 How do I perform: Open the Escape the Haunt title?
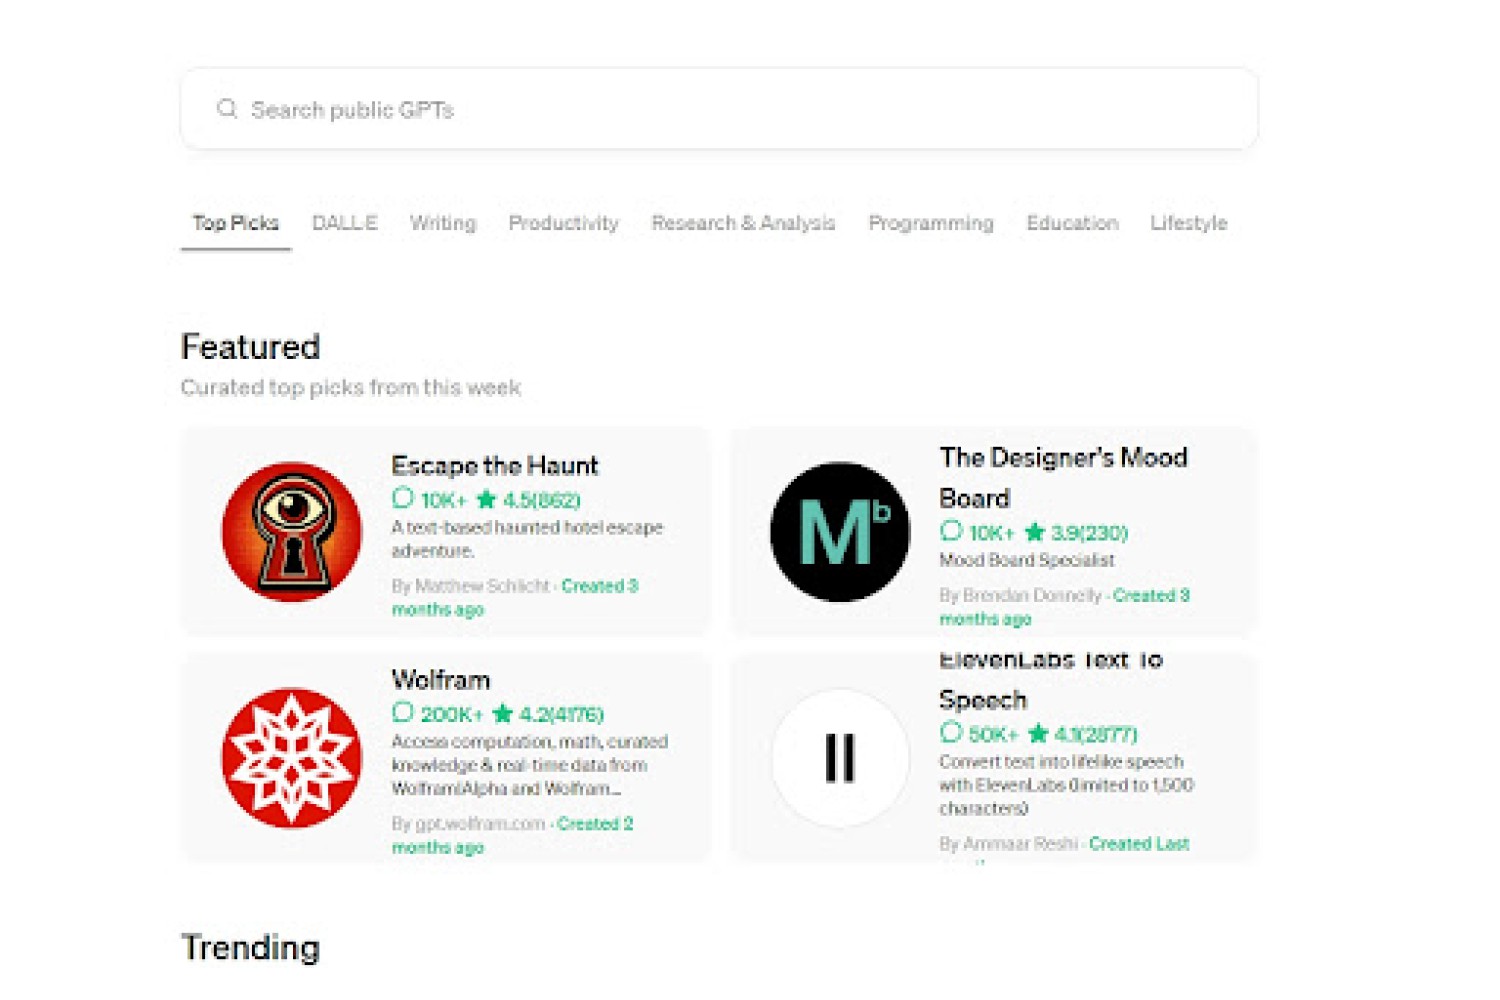click(494, 466)
